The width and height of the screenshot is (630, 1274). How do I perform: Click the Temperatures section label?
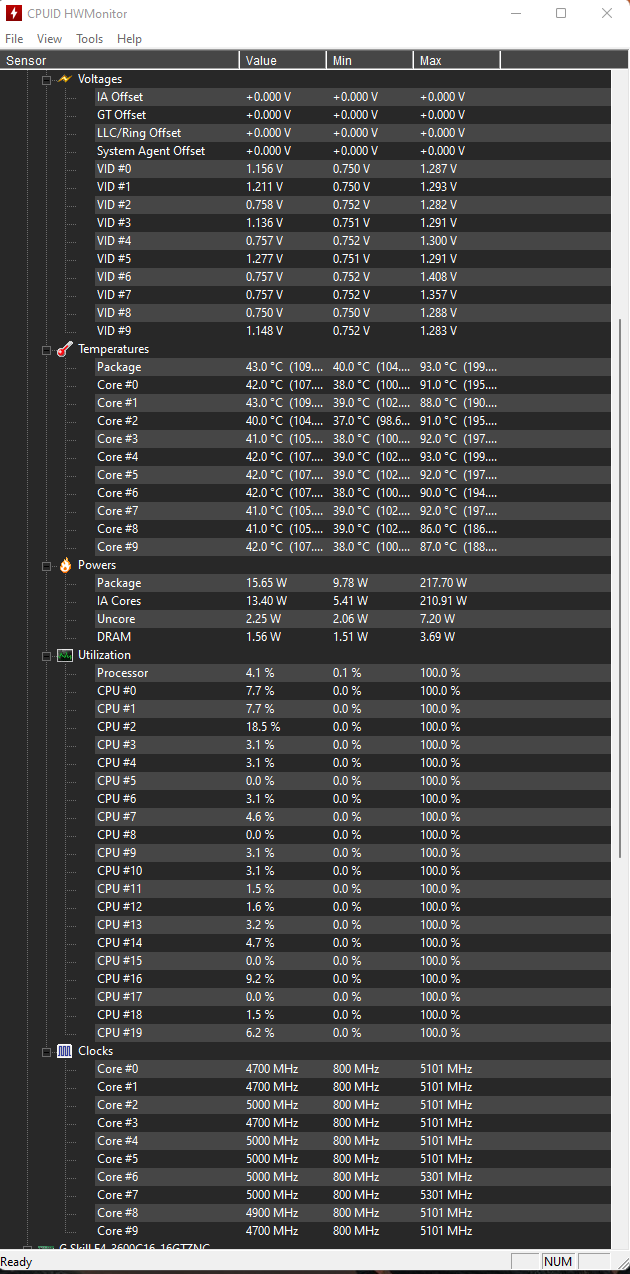click(x=114, y=349)
